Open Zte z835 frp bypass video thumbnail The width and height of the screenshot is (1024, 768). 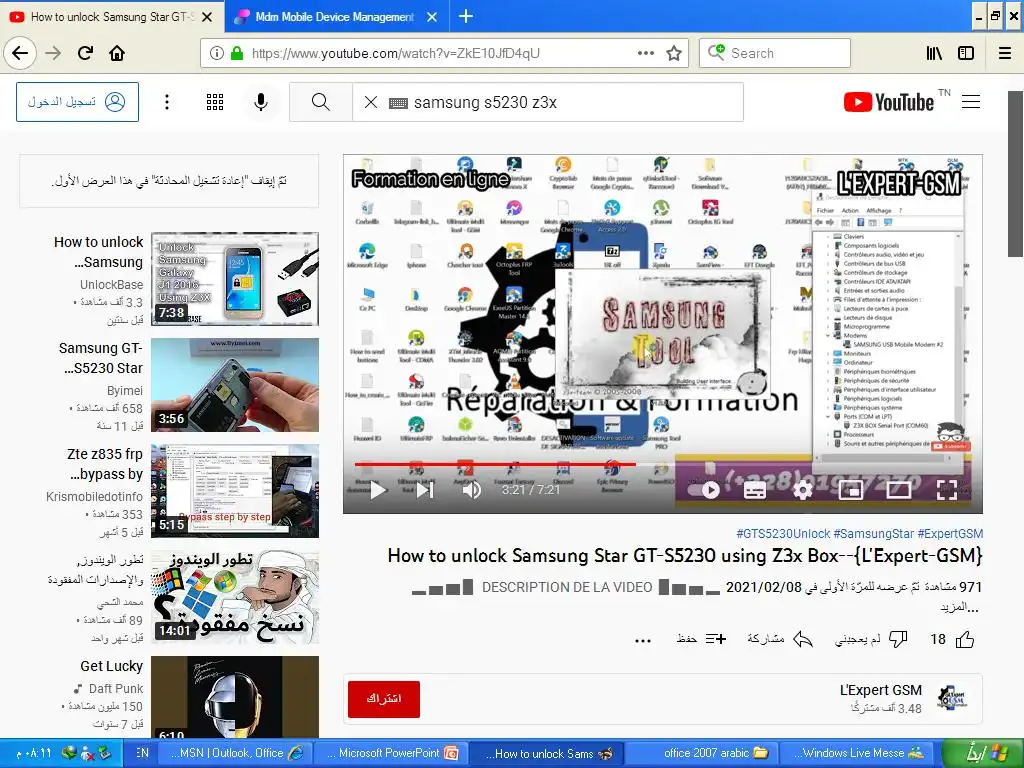tap(235, 491)
